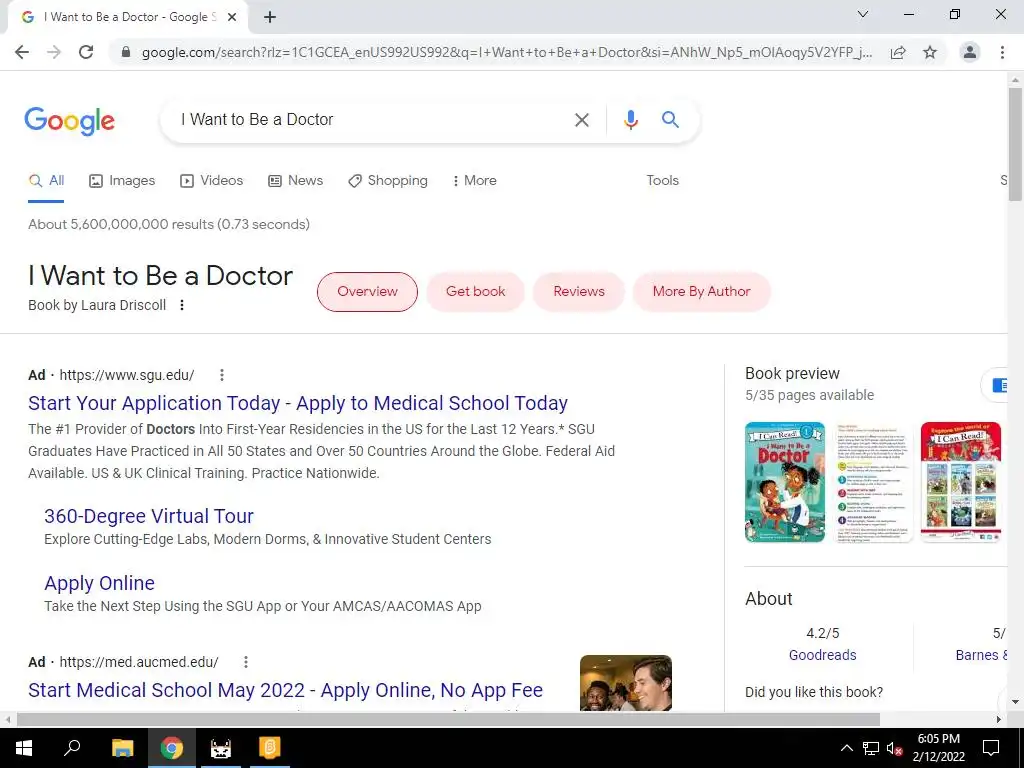Show hidden system tray icons
Viewport: 1024px width, 768px height.
tap(846, 748)
